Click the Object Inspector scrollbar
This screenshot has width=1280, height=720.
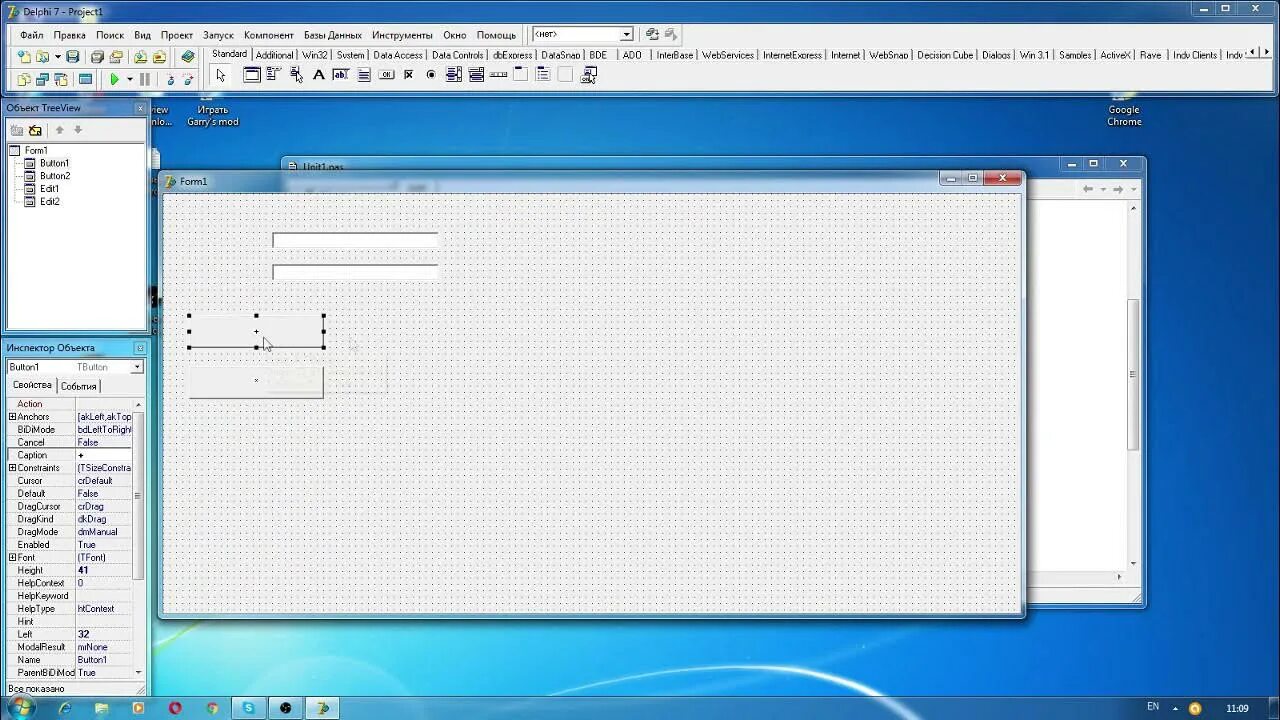coord(139,538)
